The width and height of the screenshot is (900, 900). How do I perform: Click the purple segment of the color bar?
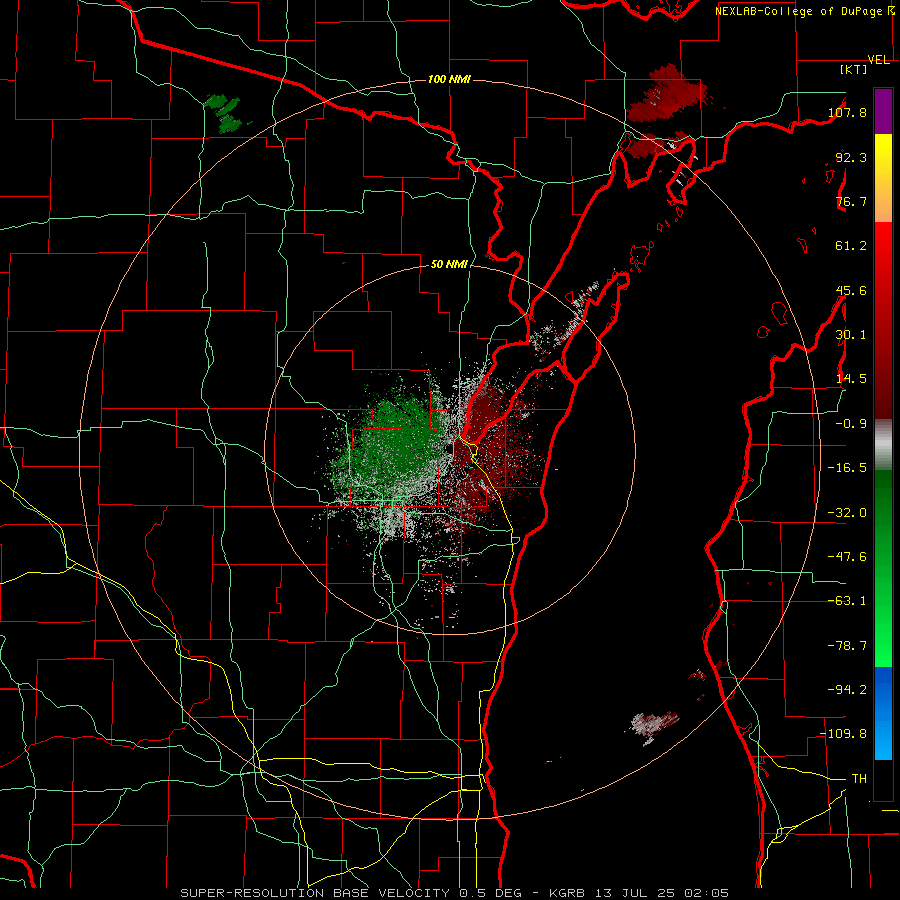(x=883, y=111)
